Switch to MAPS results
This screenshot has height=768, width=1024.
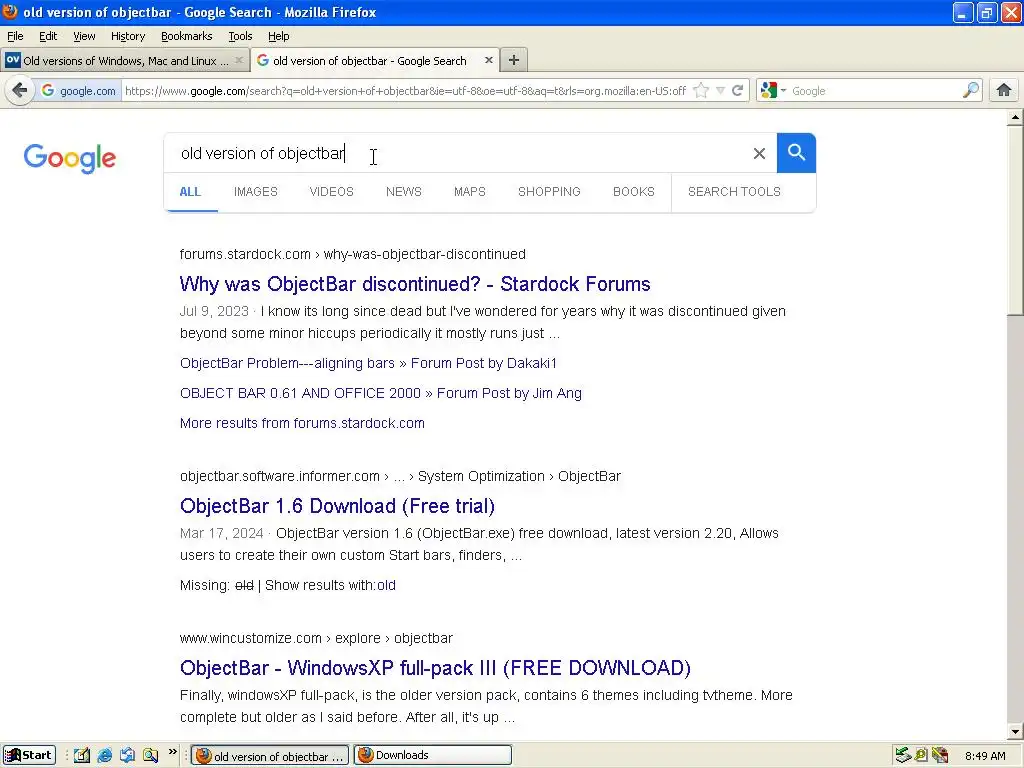(470, 191)
